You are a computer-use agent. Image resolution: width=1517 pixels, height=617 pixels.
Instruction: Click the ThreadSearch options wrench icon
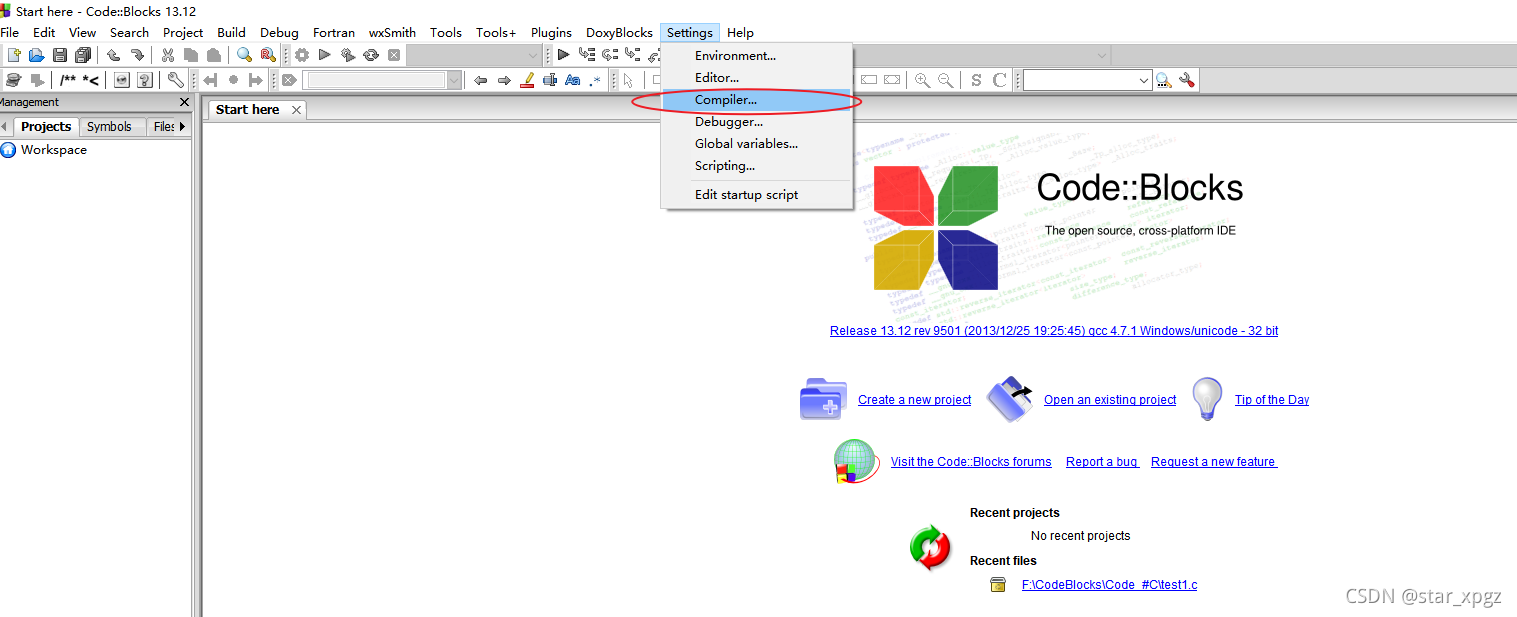[x=1186, y=80]
